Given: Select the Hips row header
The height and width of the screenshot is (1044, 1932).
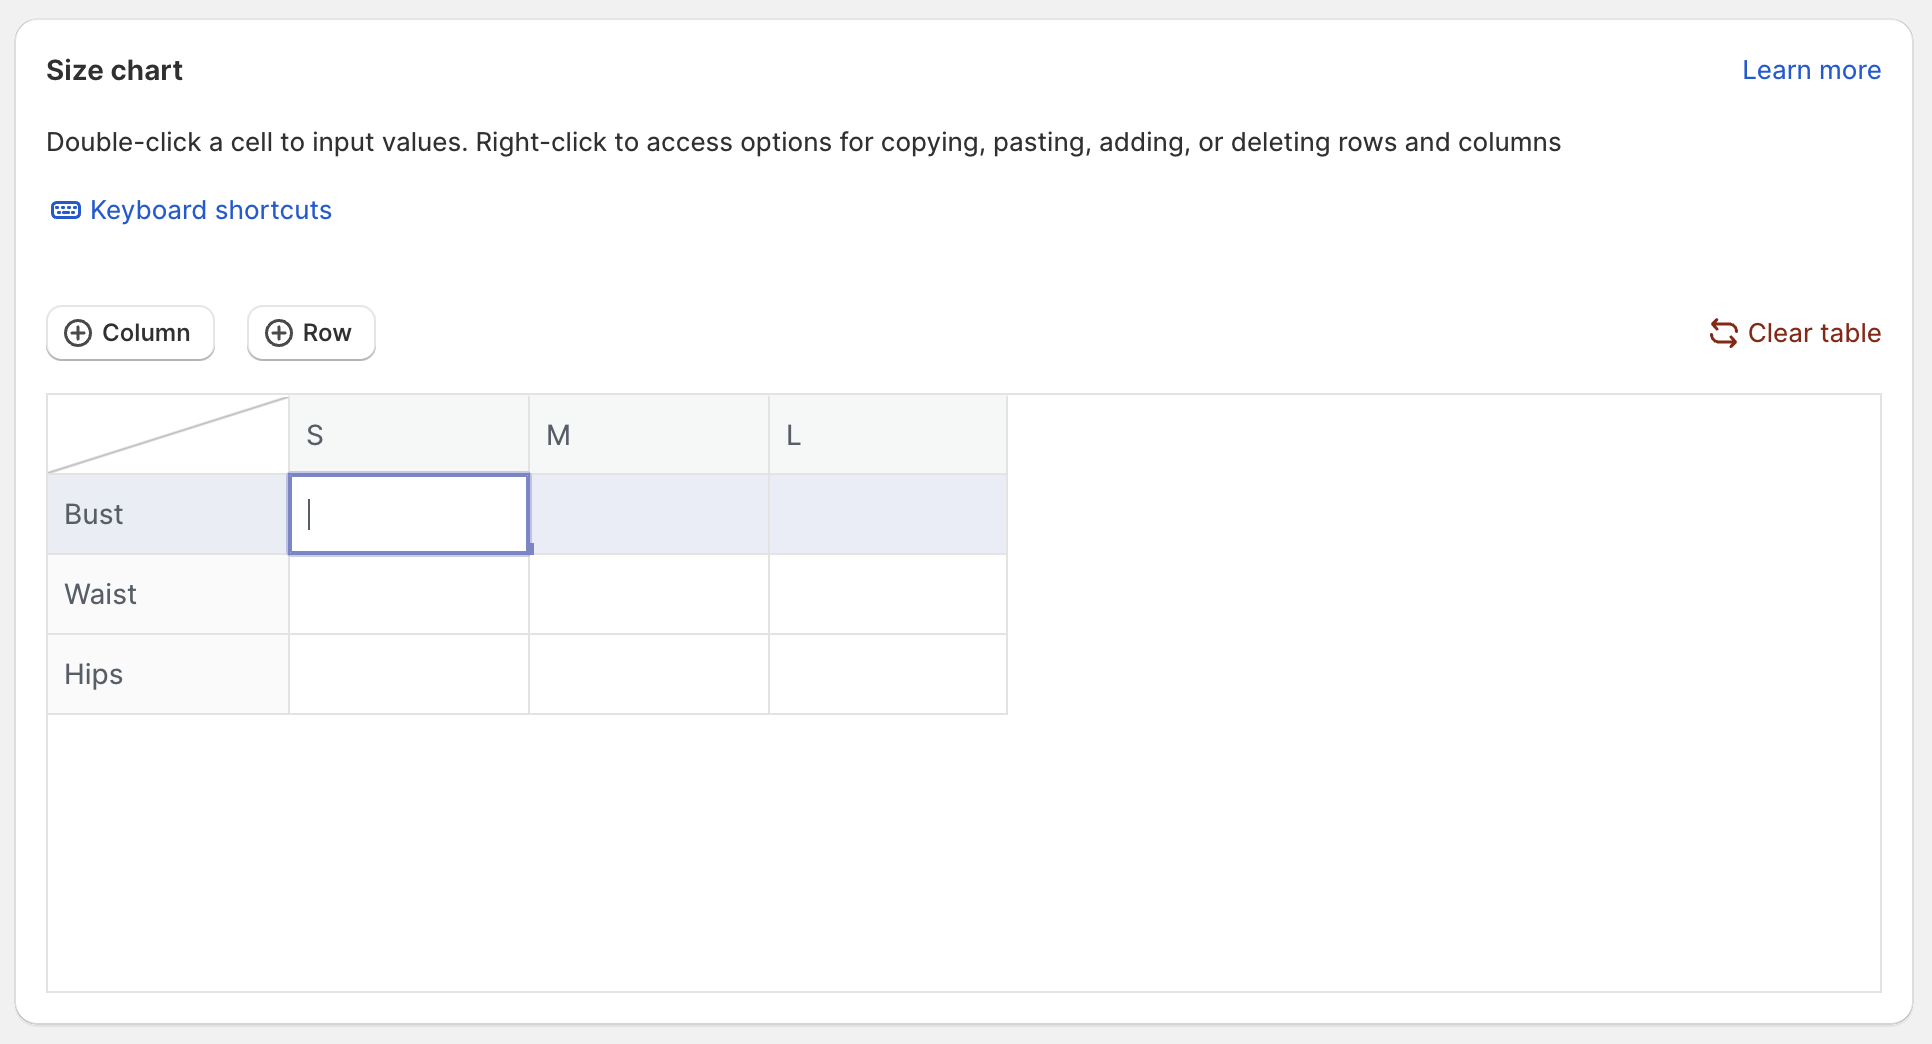Looking at the screenshot, I should tap(168, 674).
